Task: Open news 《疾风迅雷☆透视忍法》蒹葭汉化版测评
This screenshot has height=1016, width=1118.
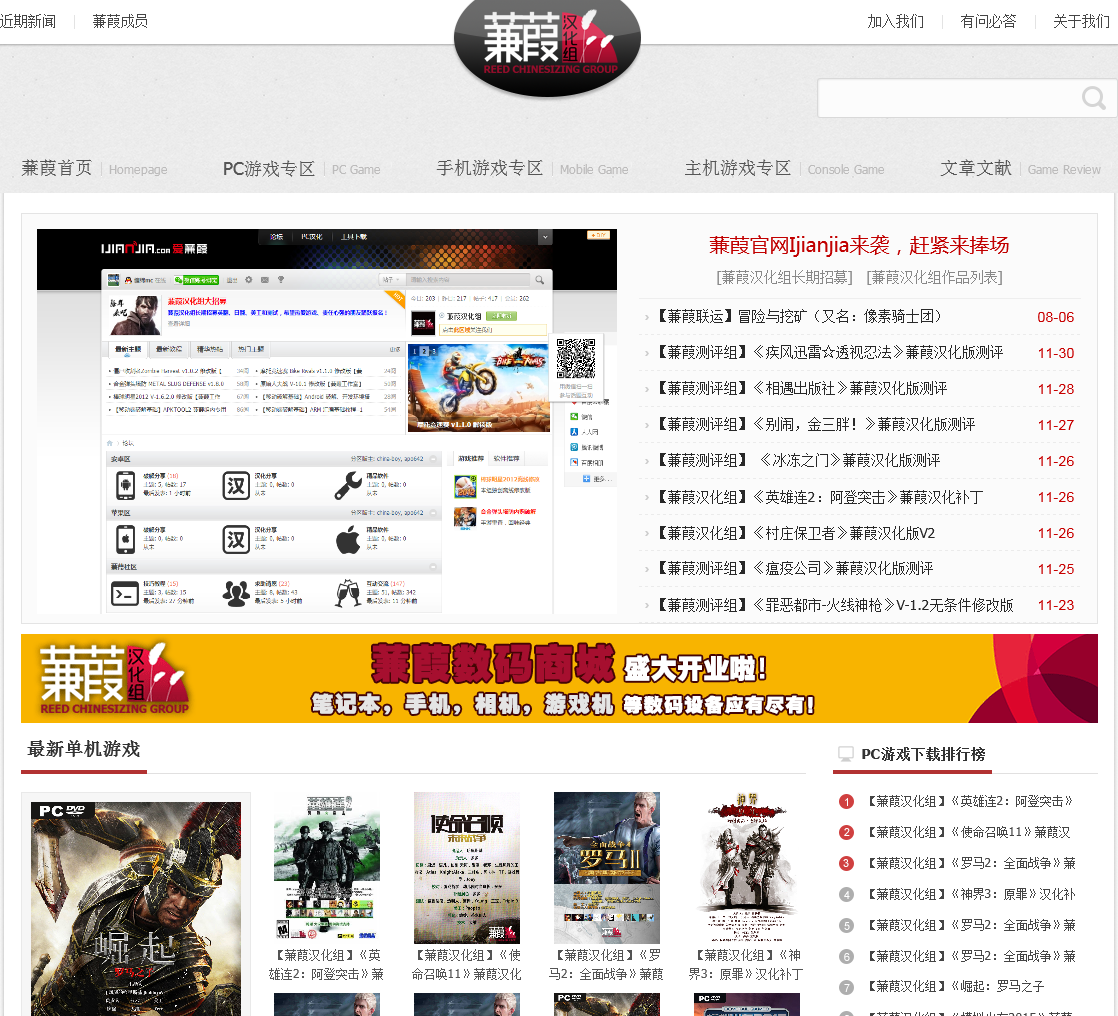Action: [x=828, y=353]
